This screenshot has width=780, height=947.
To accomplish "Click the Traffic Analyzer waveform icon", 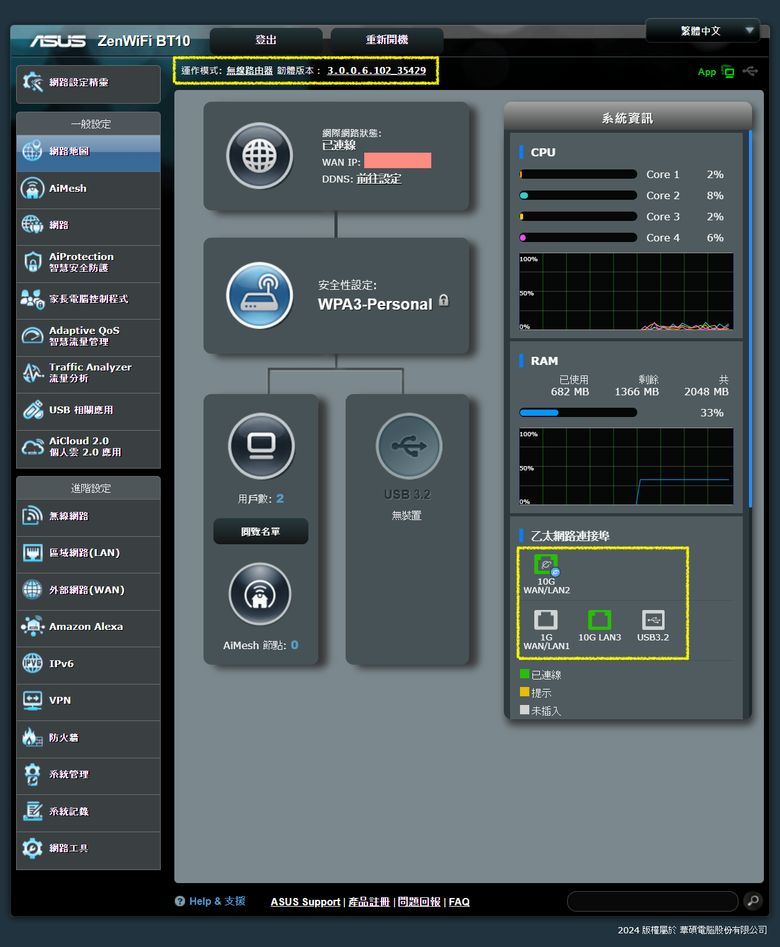I will (x=33, y=374).
